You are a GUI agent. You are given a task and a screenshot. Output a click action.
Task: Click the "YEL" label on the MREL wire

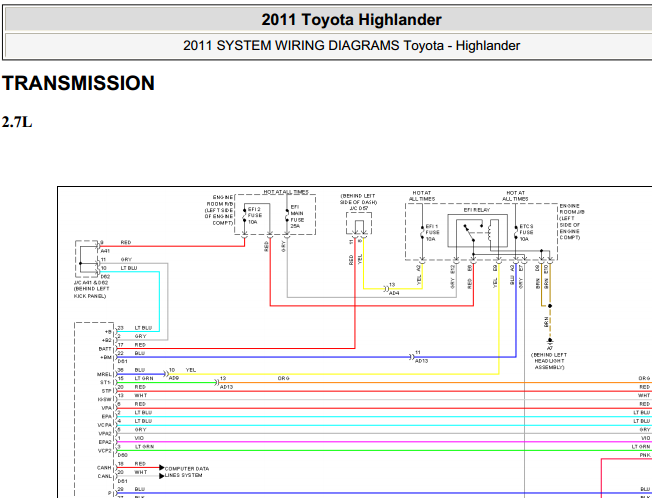coord(191,370)
